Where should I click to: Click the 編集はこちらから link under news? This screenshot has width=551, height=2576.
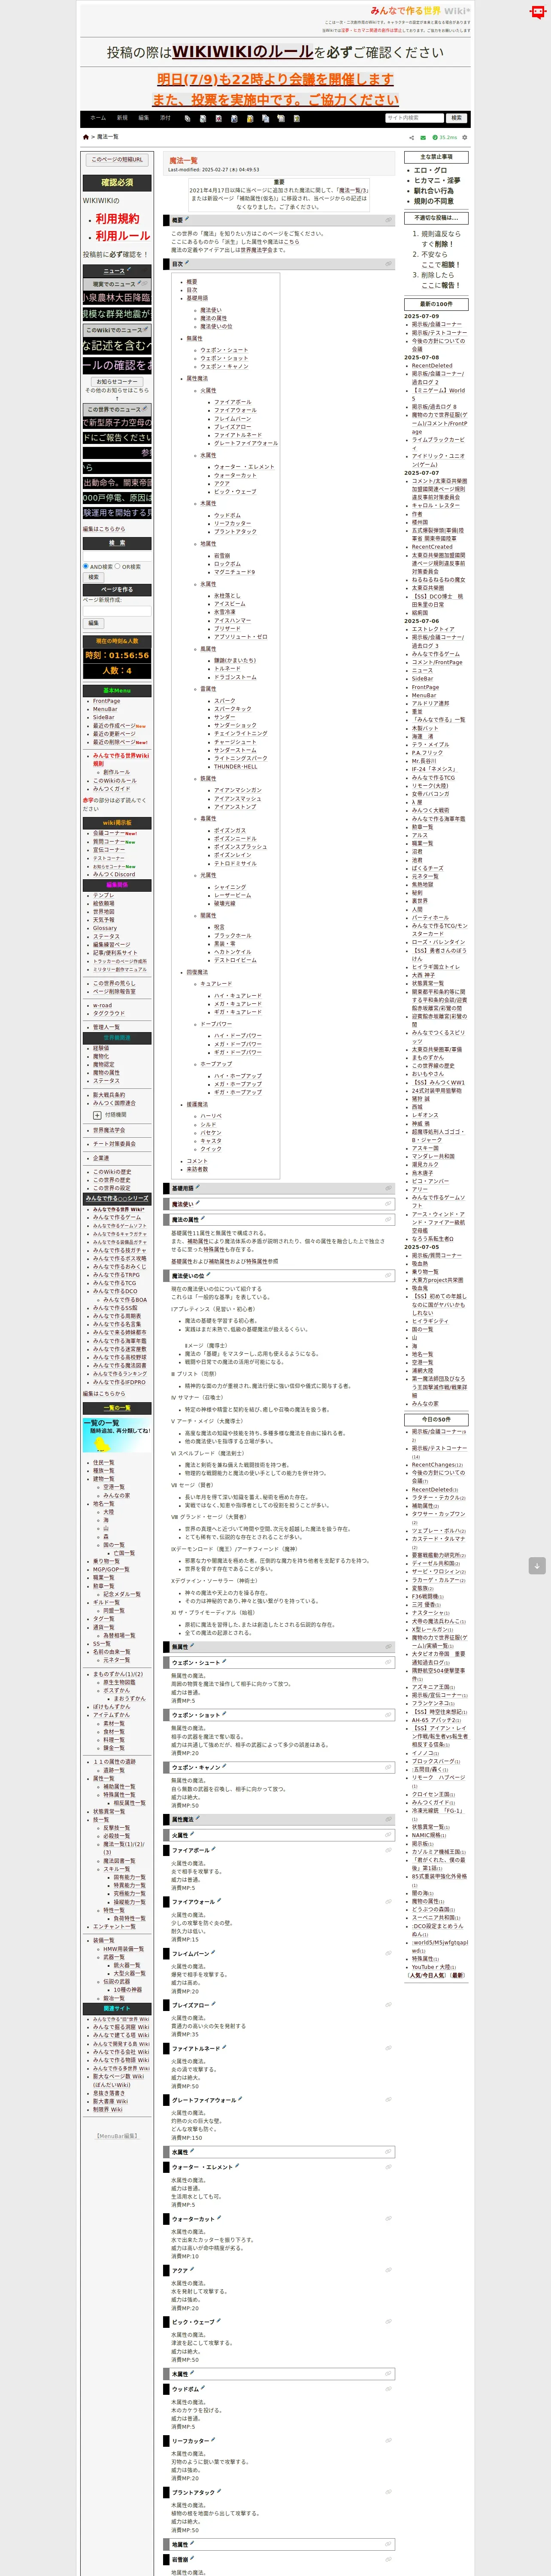click(104, 528)
